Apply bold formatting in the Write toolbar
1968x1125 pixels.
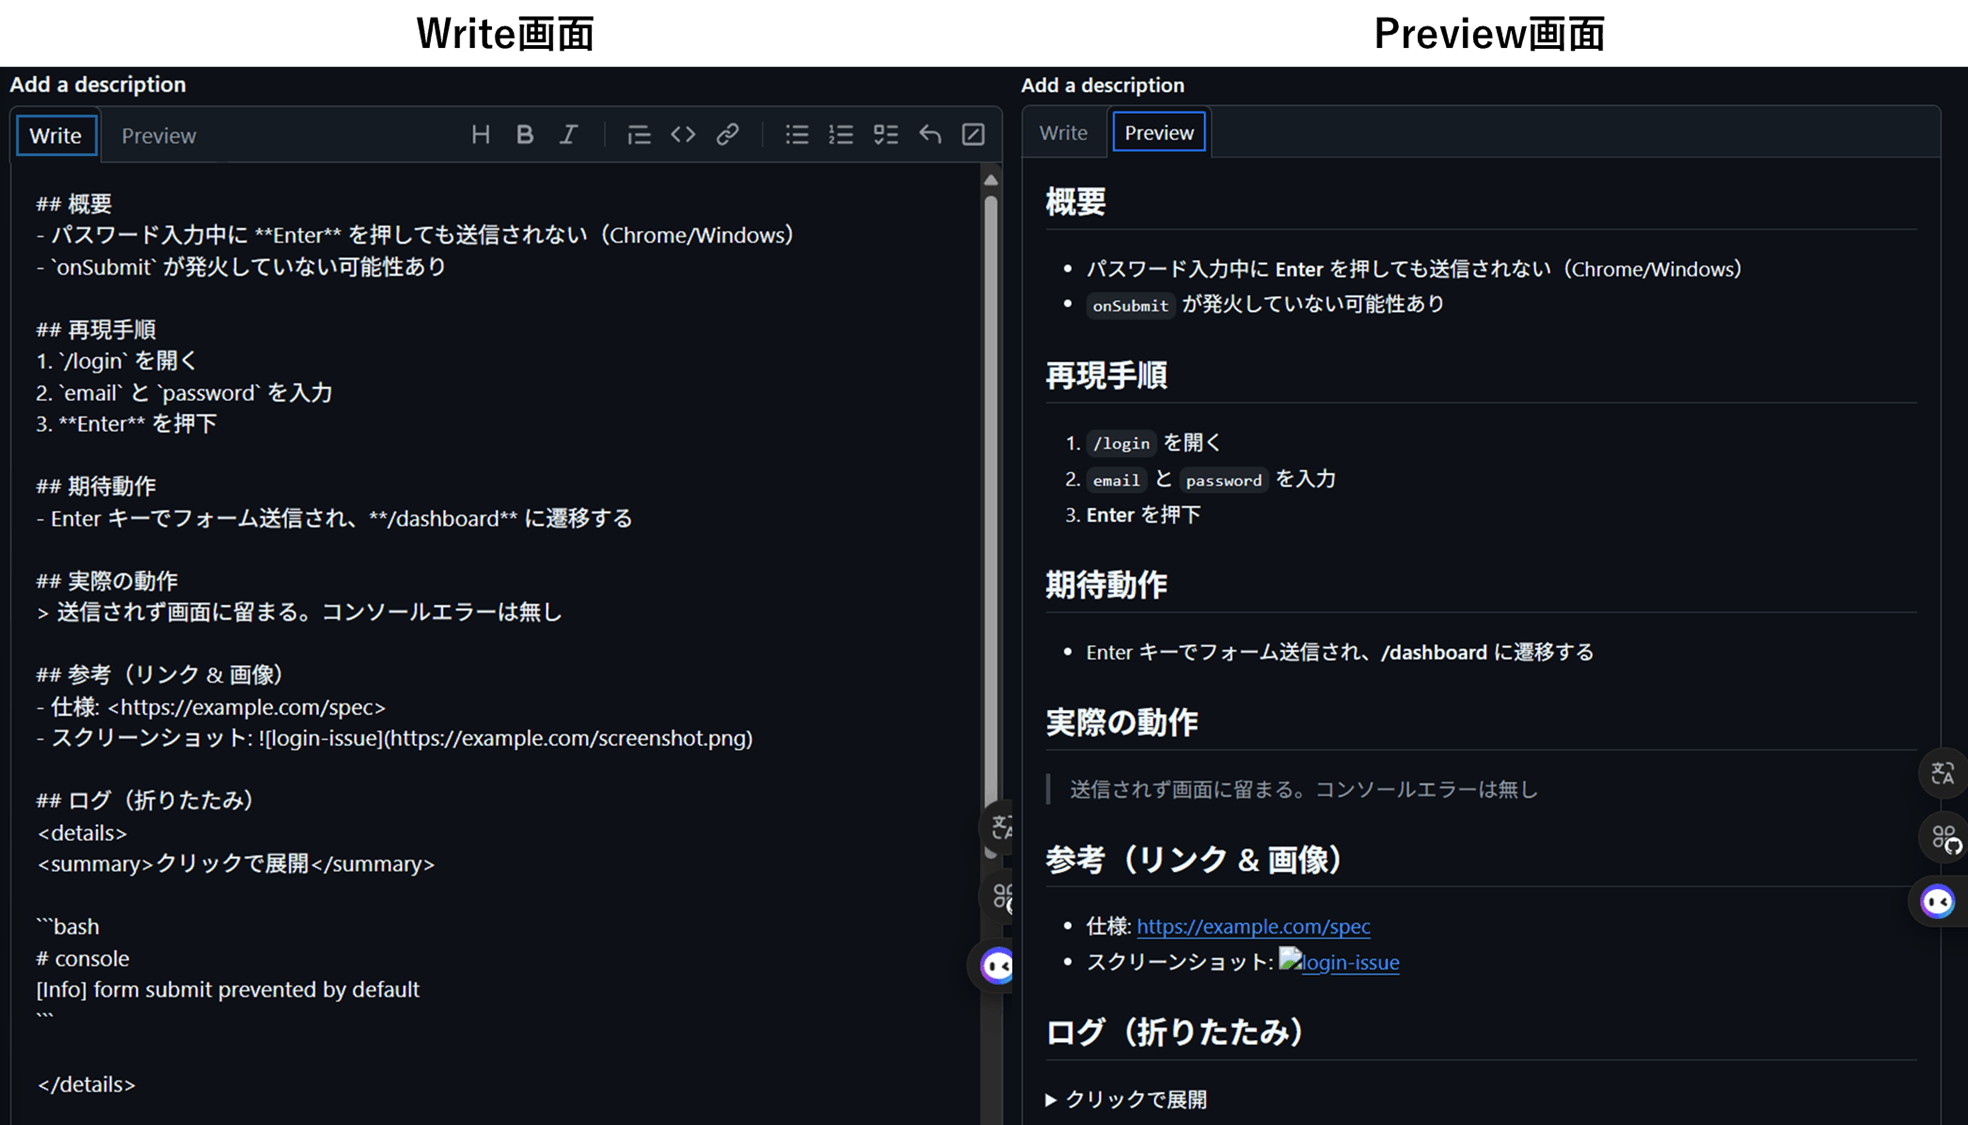(x=525, y=135)
